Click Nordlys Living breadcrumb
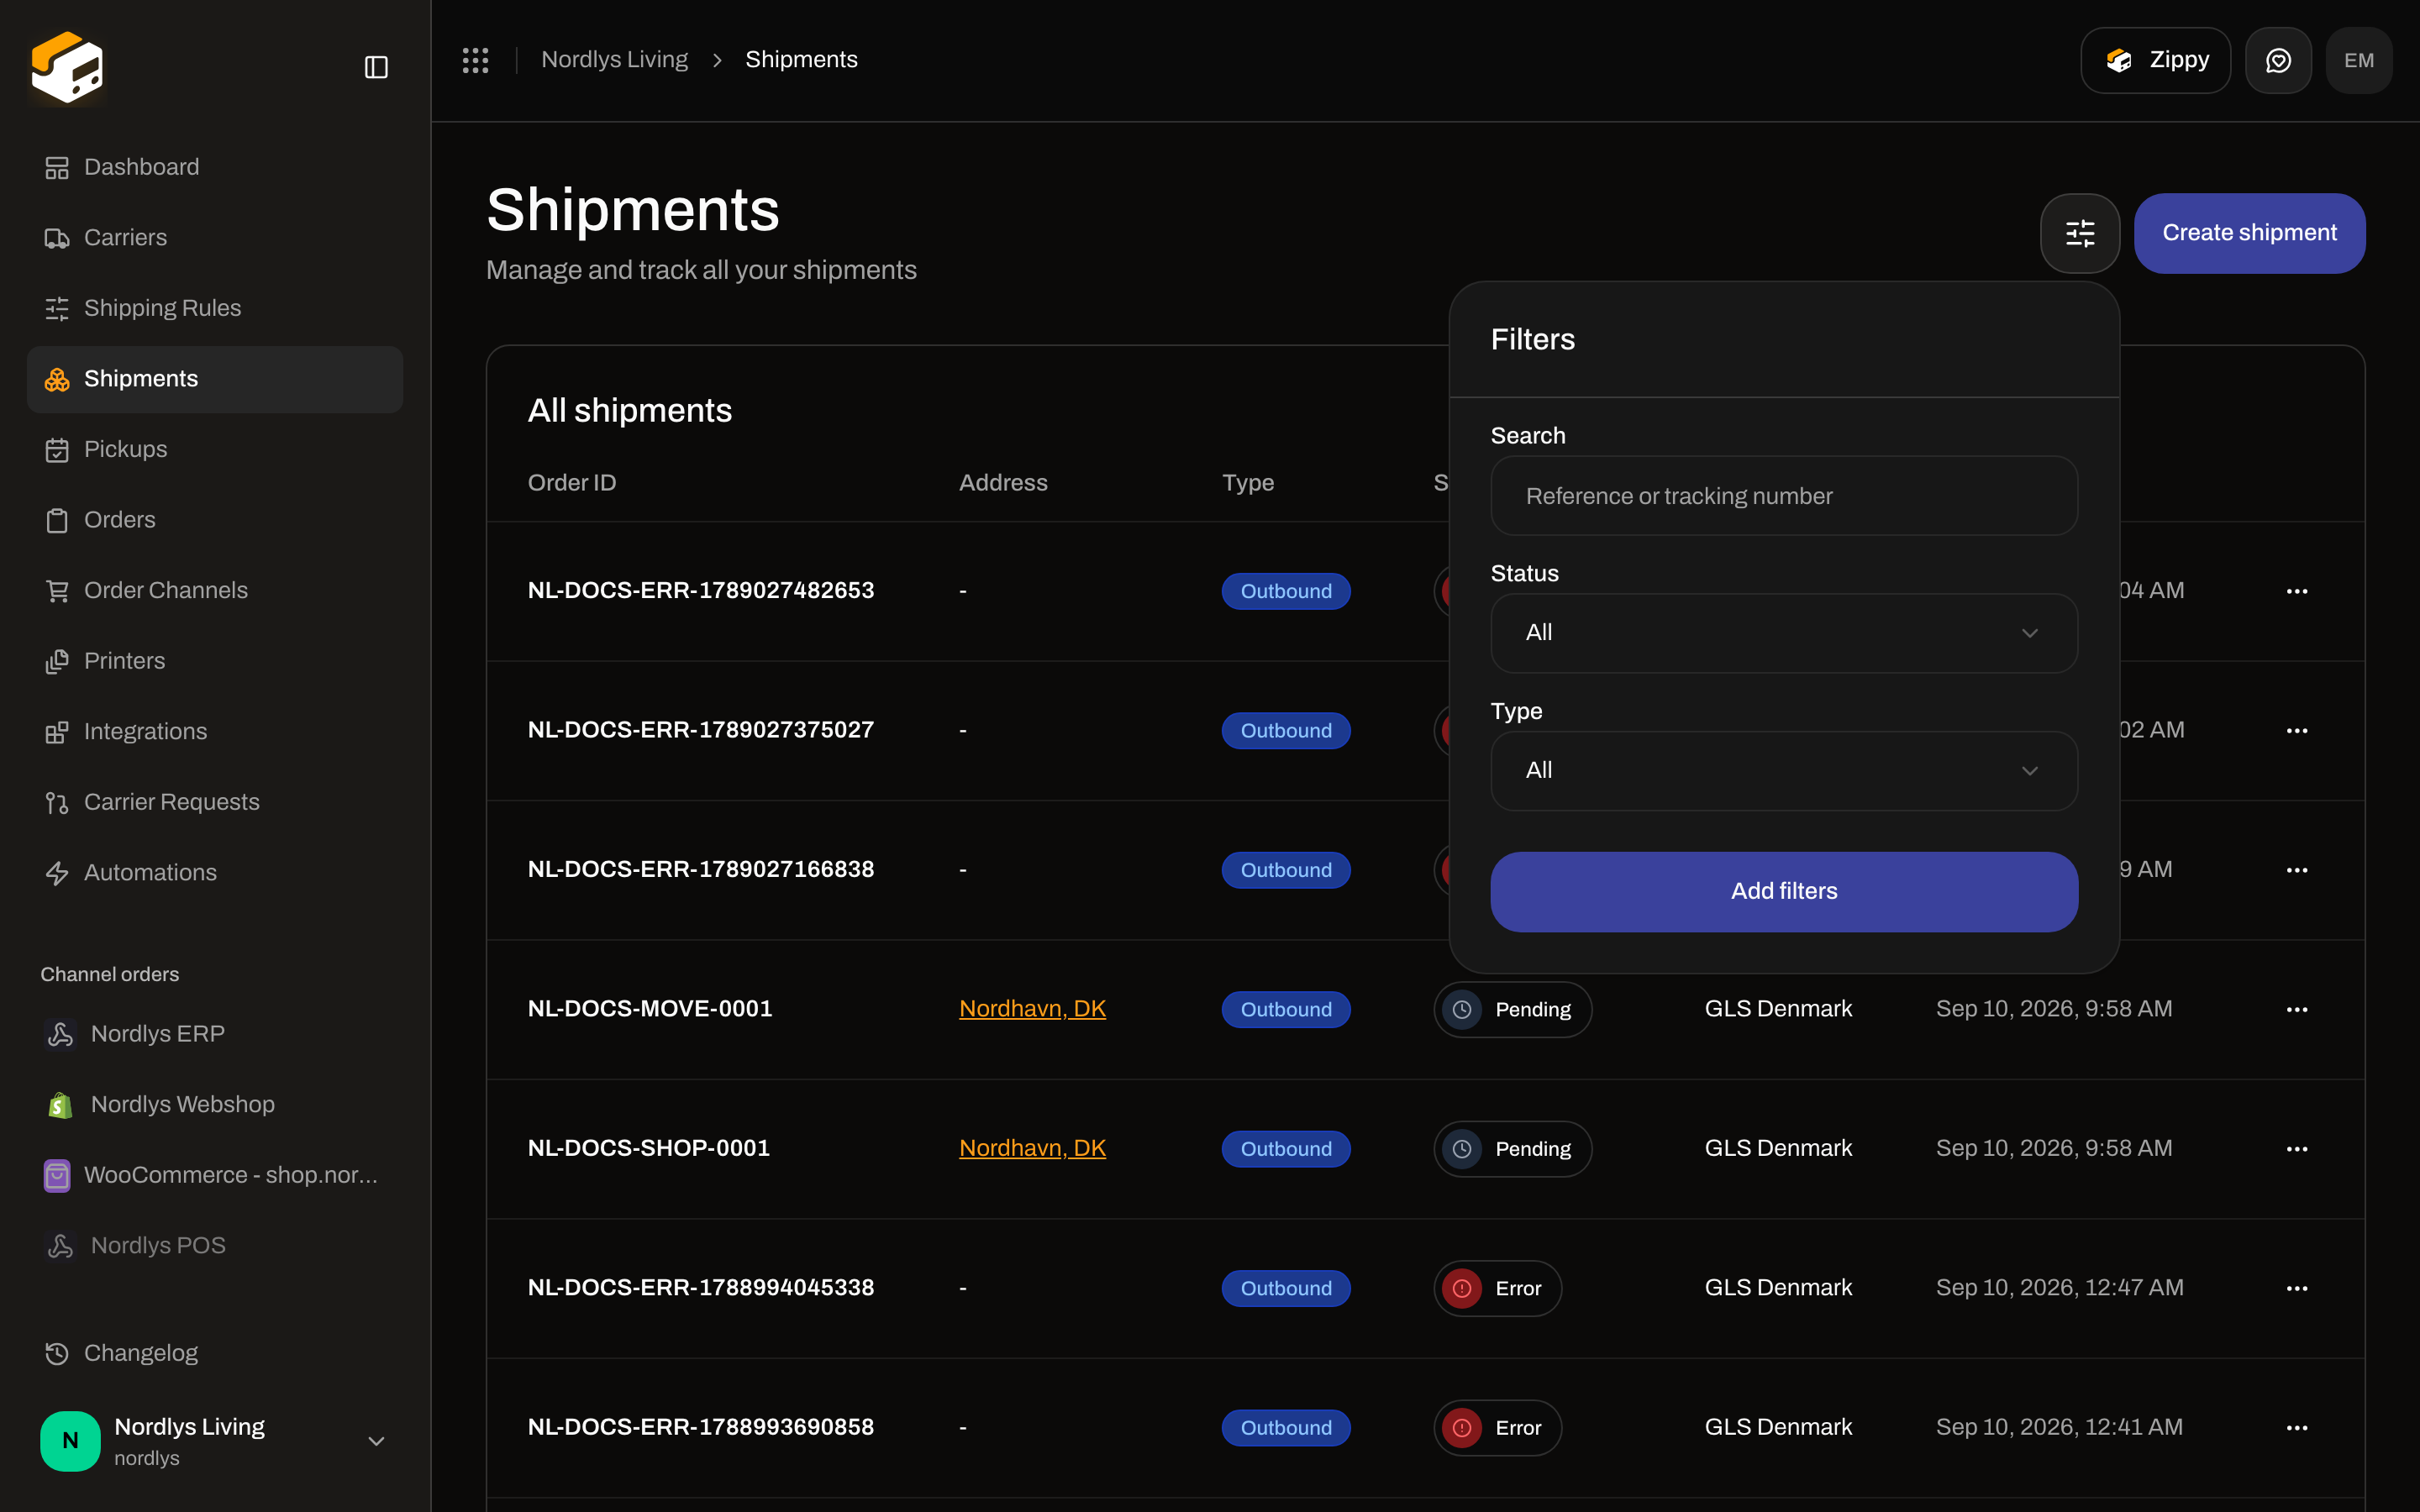Viewport: 2420px width, 1512px height. pos(614,60)
